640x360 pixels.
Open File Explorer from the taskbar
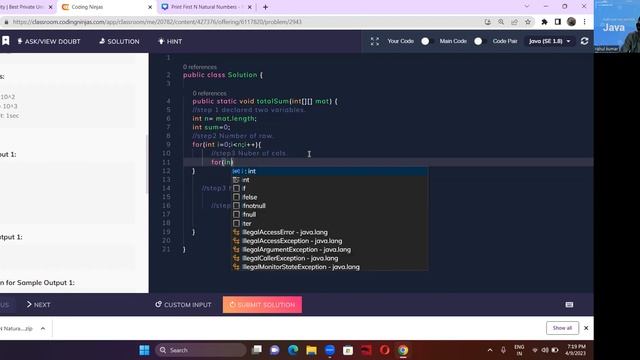click(x=311, y=350)
